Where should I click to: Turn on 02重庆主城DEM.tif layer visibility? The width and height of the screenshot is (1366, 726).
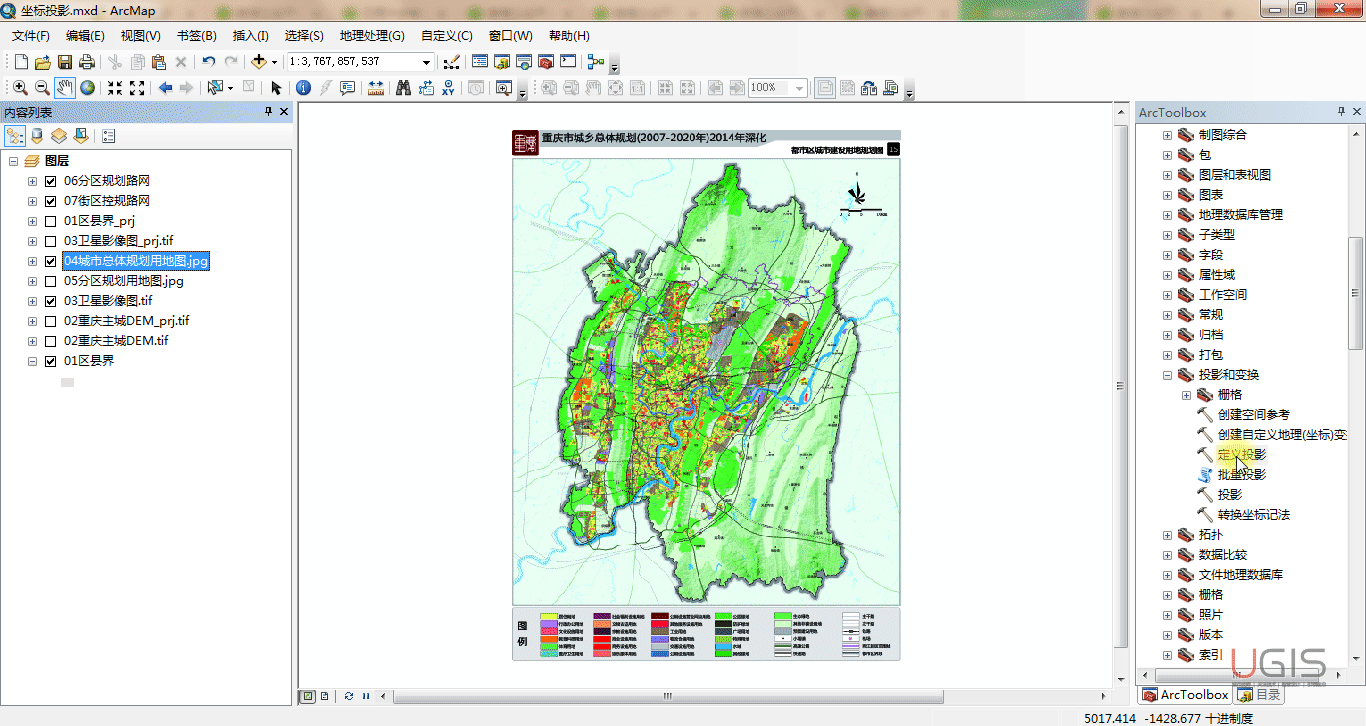point(51,341)
